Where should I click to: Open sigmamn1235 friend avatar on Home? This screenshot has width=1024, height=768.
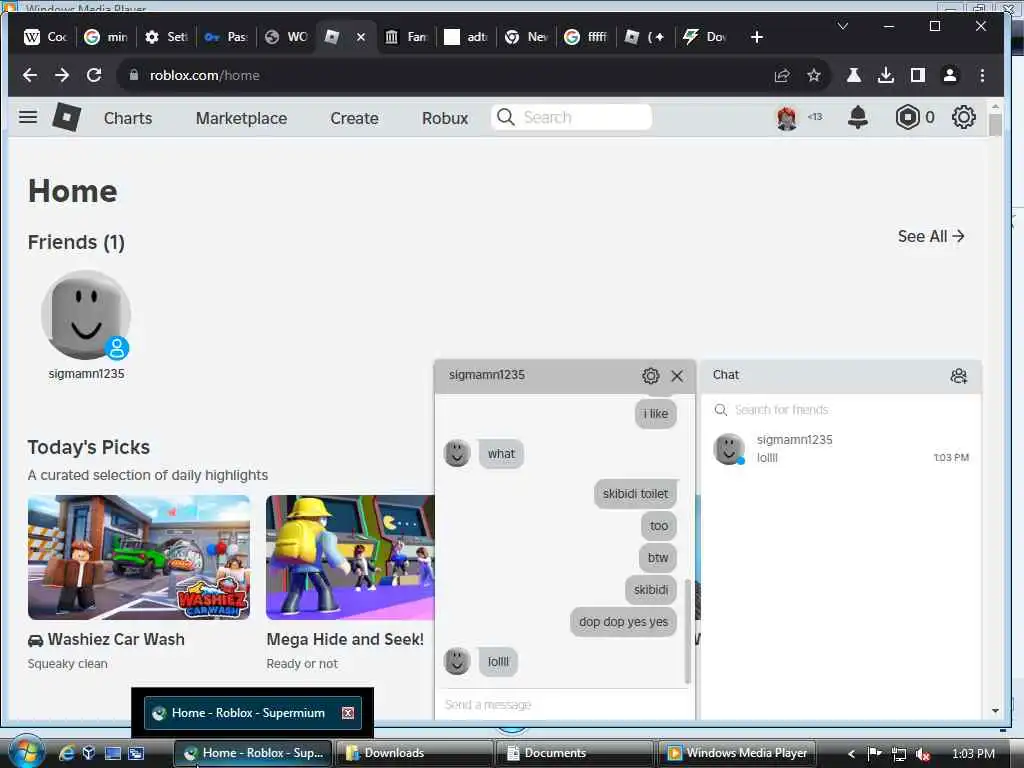click(86, 315)
